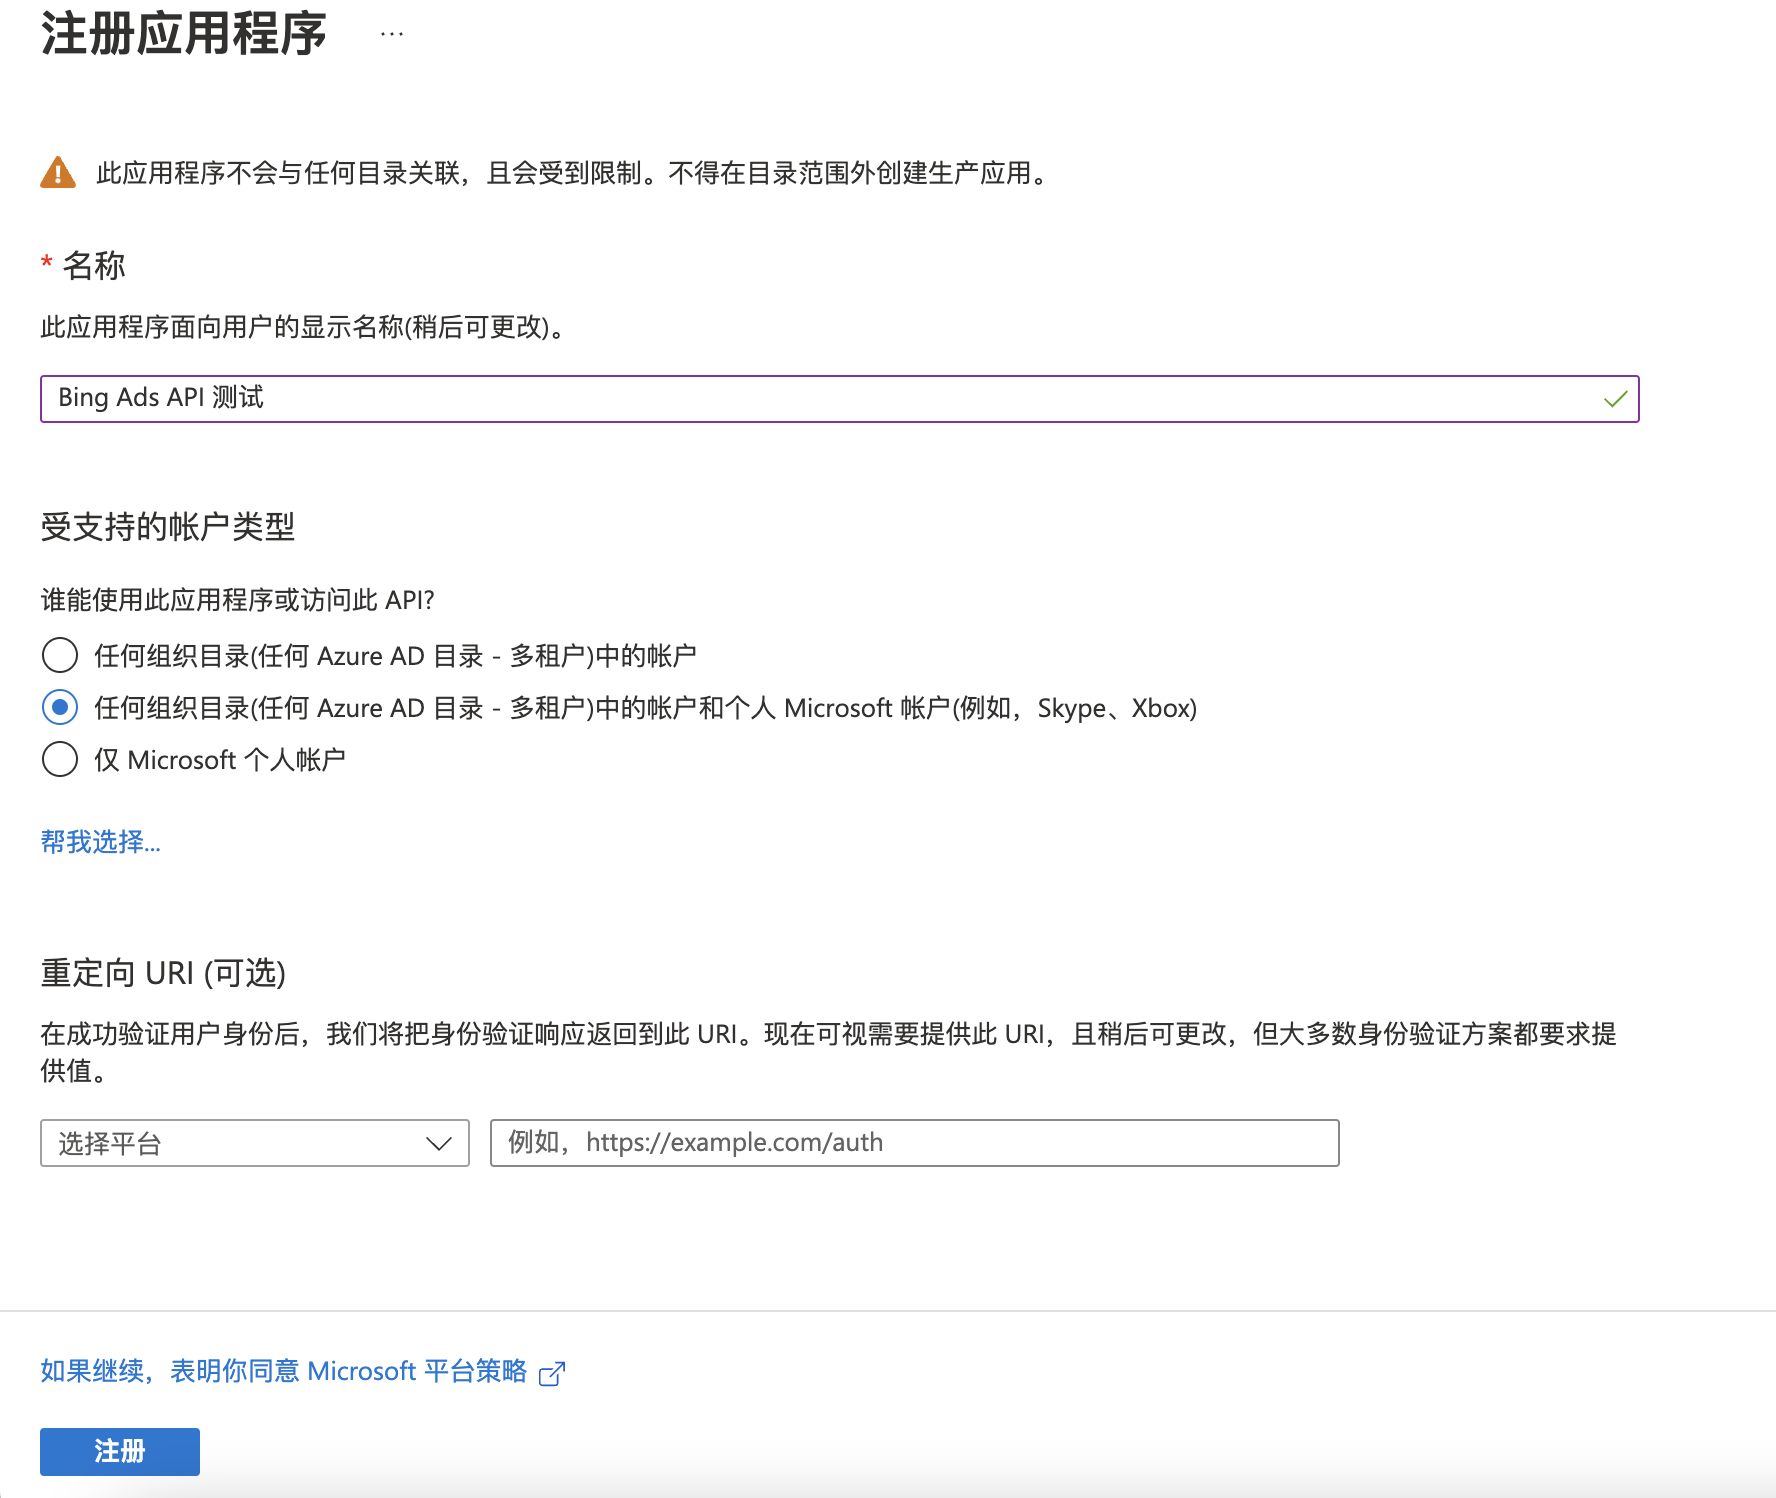Open the '帮我选择...' help link
The width and height of the screenshot is (1776, 1498).
(x=100, y=842)
